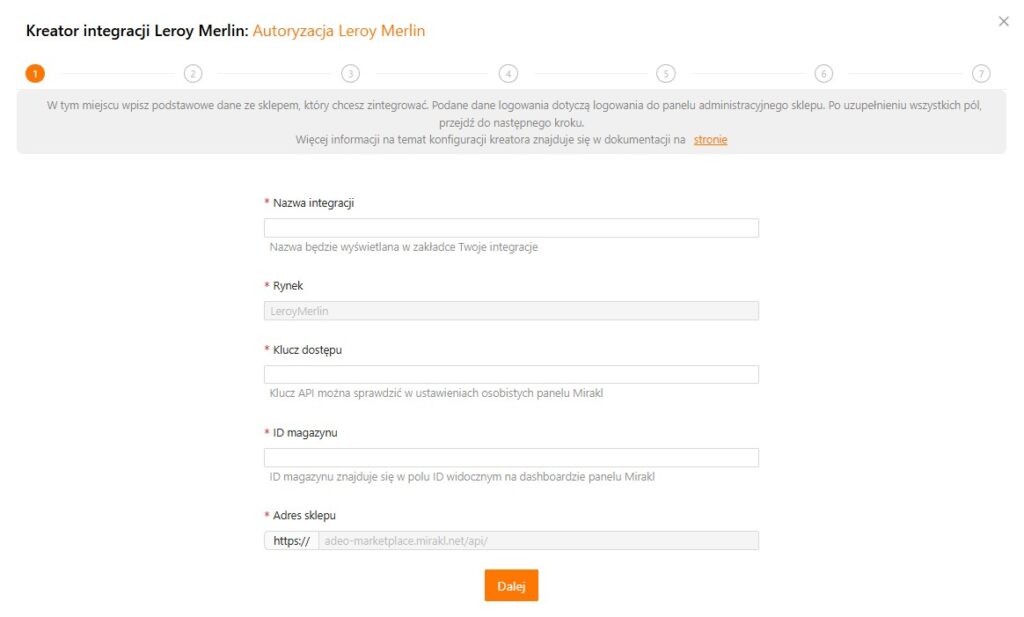Open wizard step 5 circle
The width and height of the screenshot is (1024, 617).
(666, 73)
